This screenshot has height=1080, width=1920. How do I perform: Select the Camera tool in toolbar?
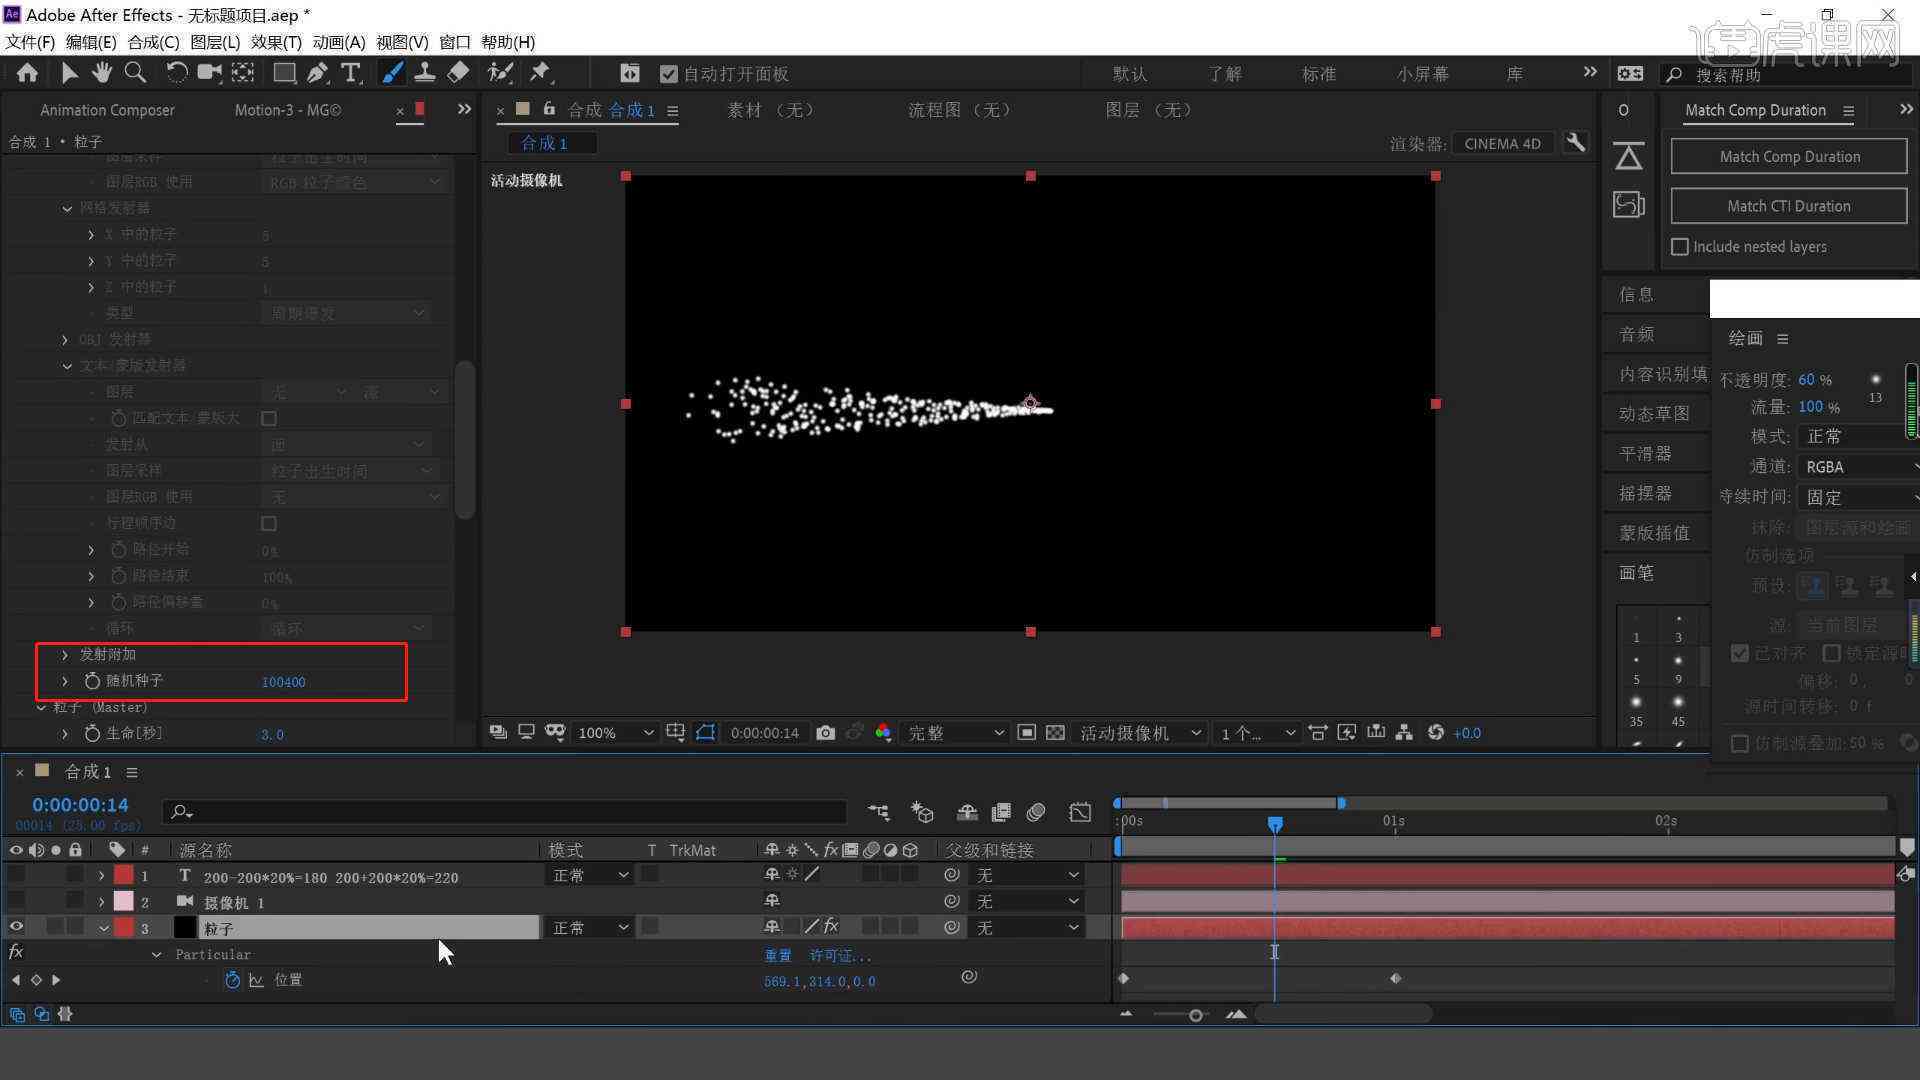click(x=209, y=73)
